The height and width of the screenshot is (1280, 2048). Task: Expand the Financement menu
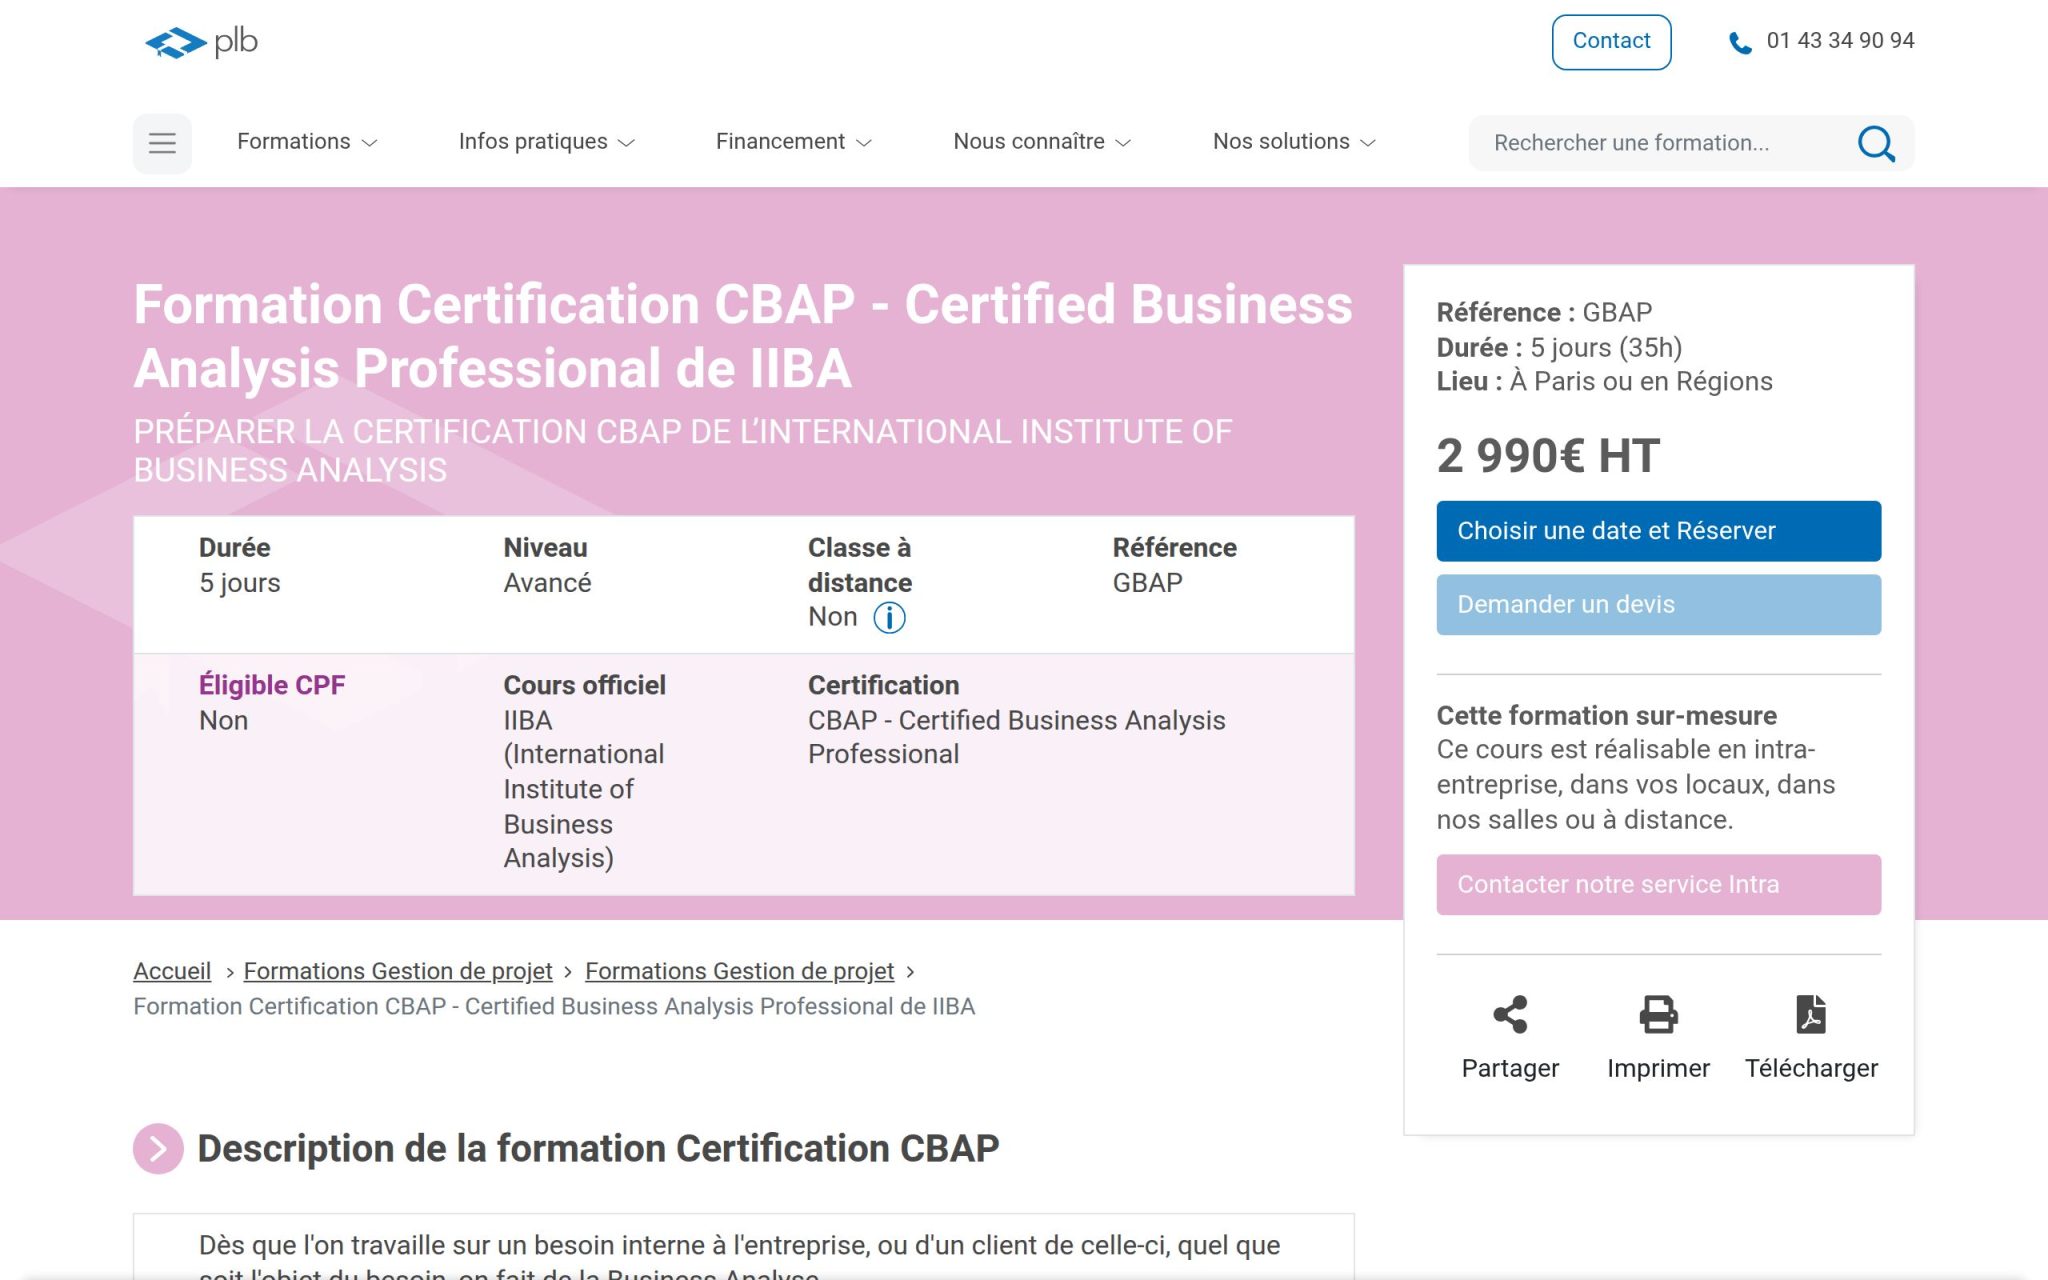[793, 142]
